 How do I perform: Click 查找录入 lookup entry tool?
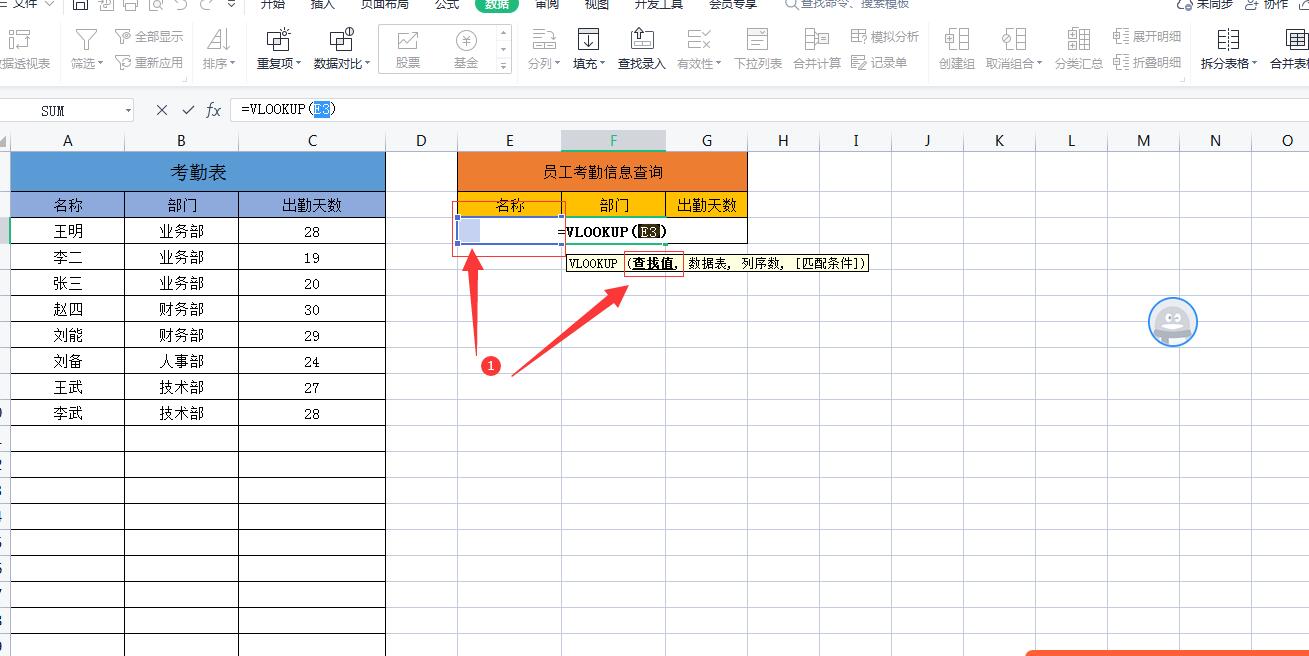642,48
